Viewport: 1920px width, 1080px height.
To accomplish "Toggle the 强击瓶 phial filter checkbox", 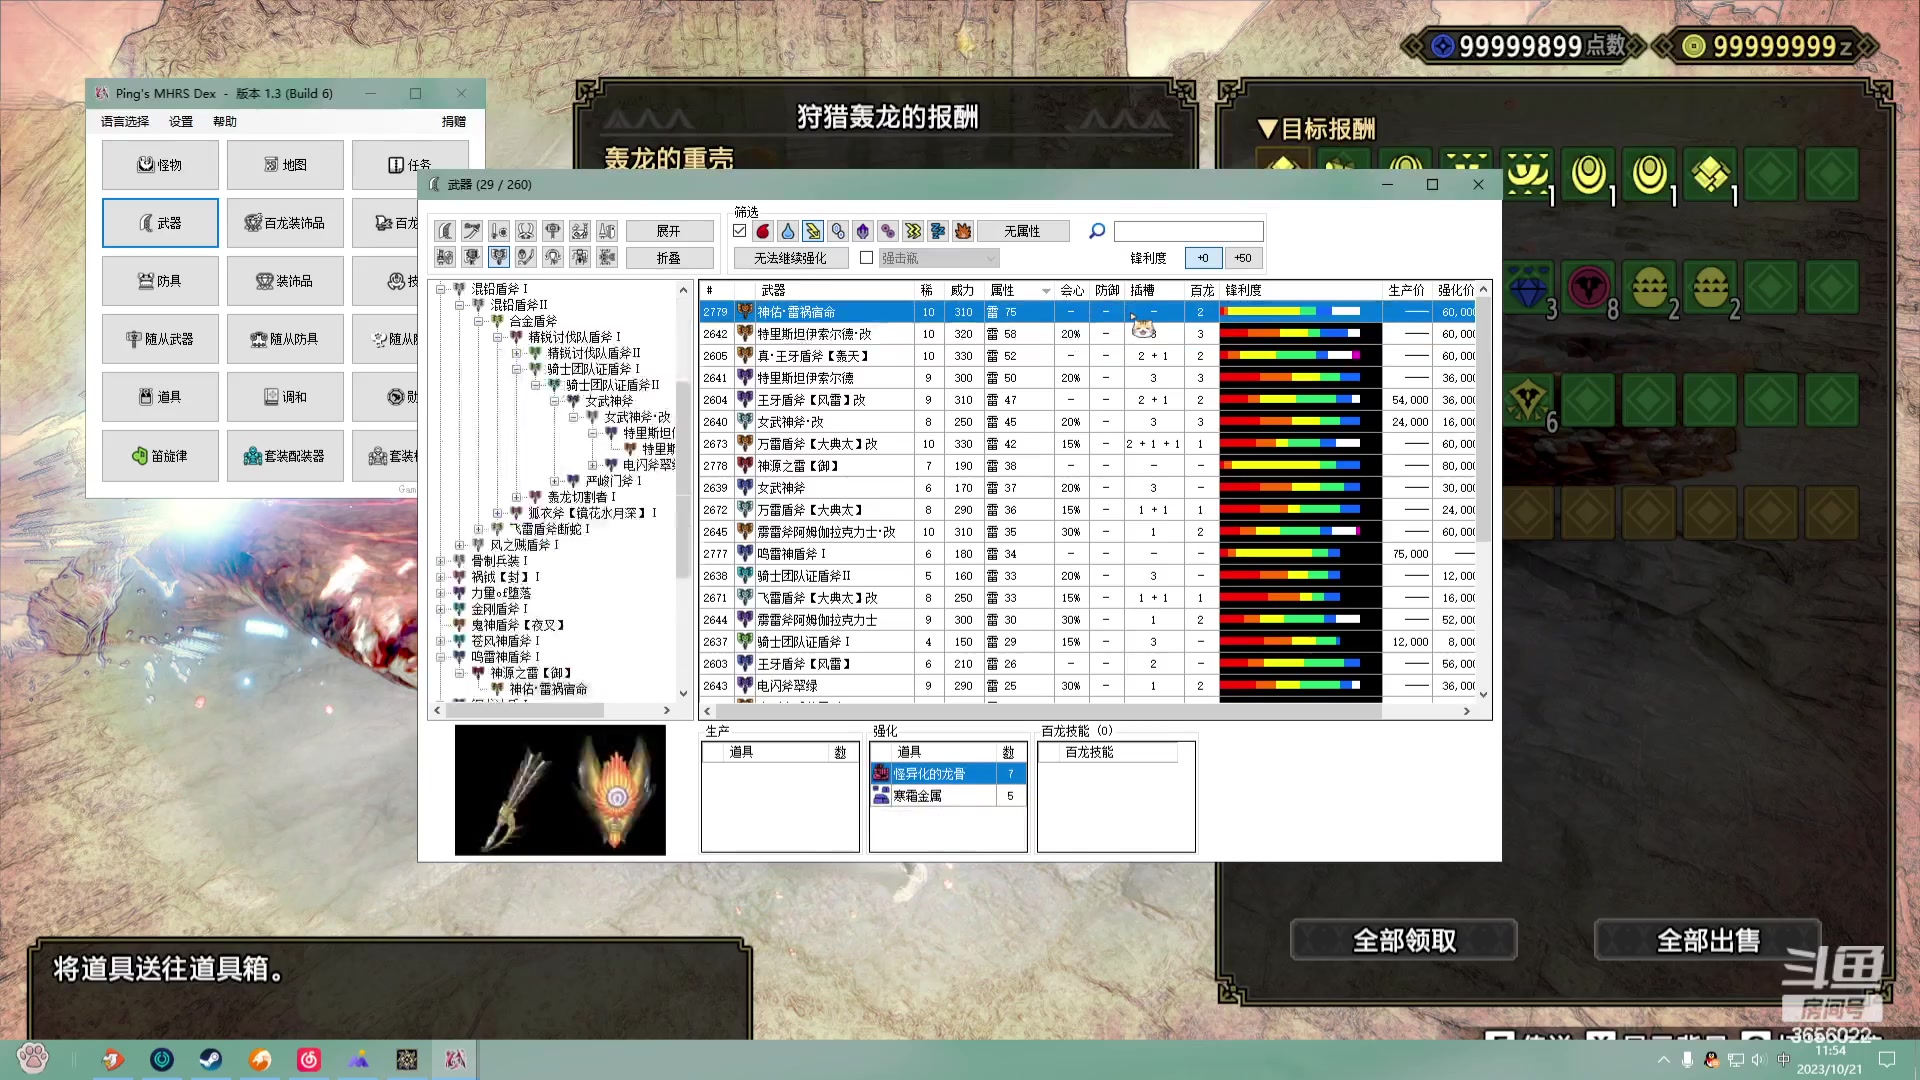I will 867,258.
